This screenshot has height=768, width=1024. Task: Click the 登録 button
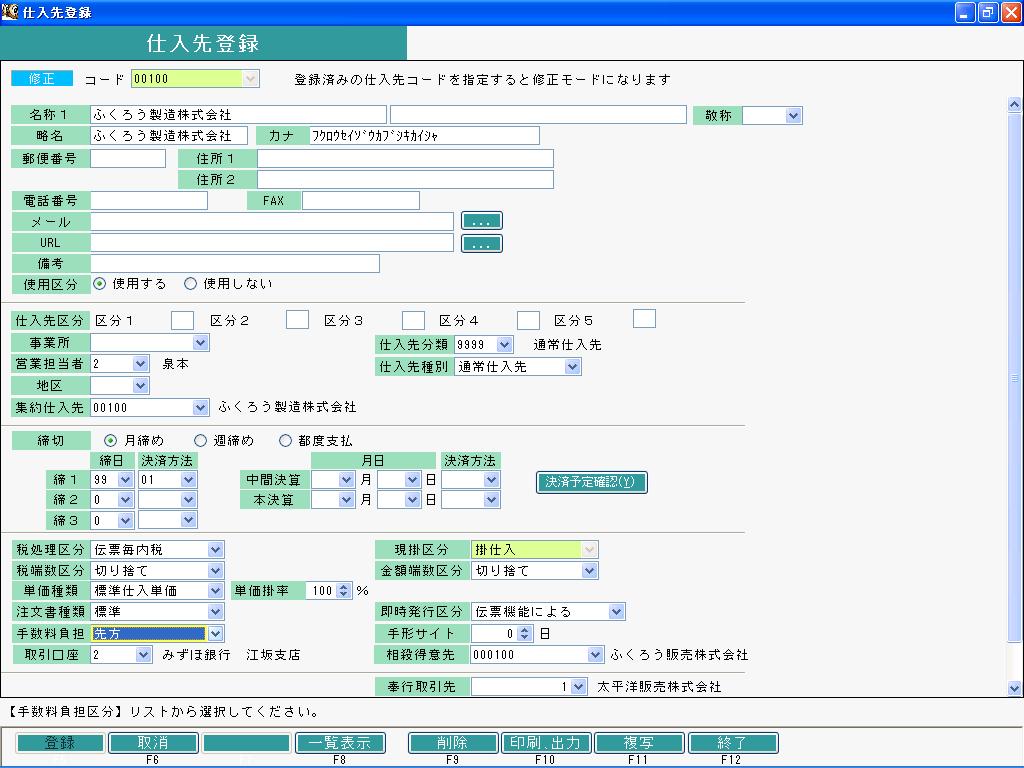point(60,743)
